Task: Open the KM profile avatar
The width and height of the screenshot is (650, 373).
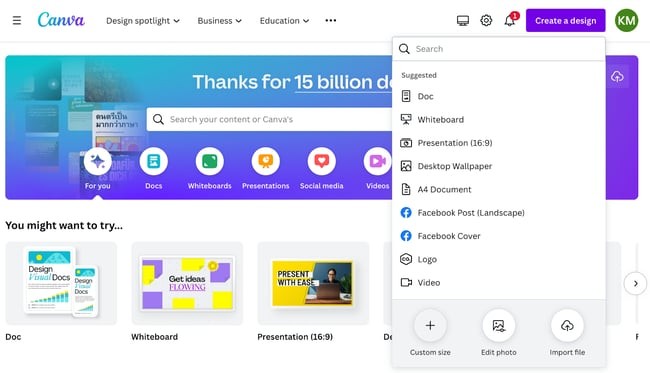Action: (x=626, y=20)
